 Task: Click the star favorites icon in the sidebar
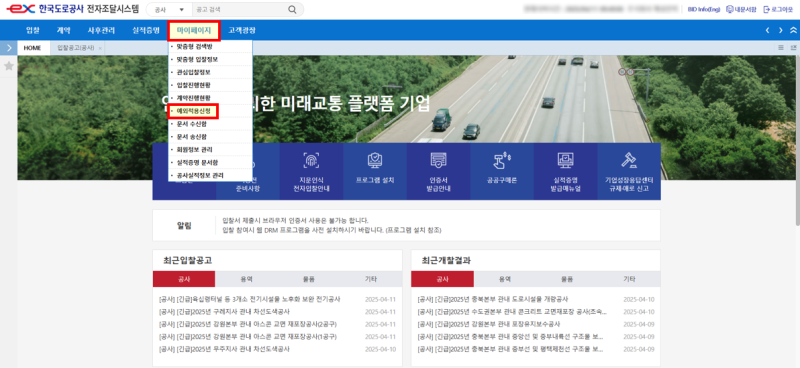[x=8, y=66]
